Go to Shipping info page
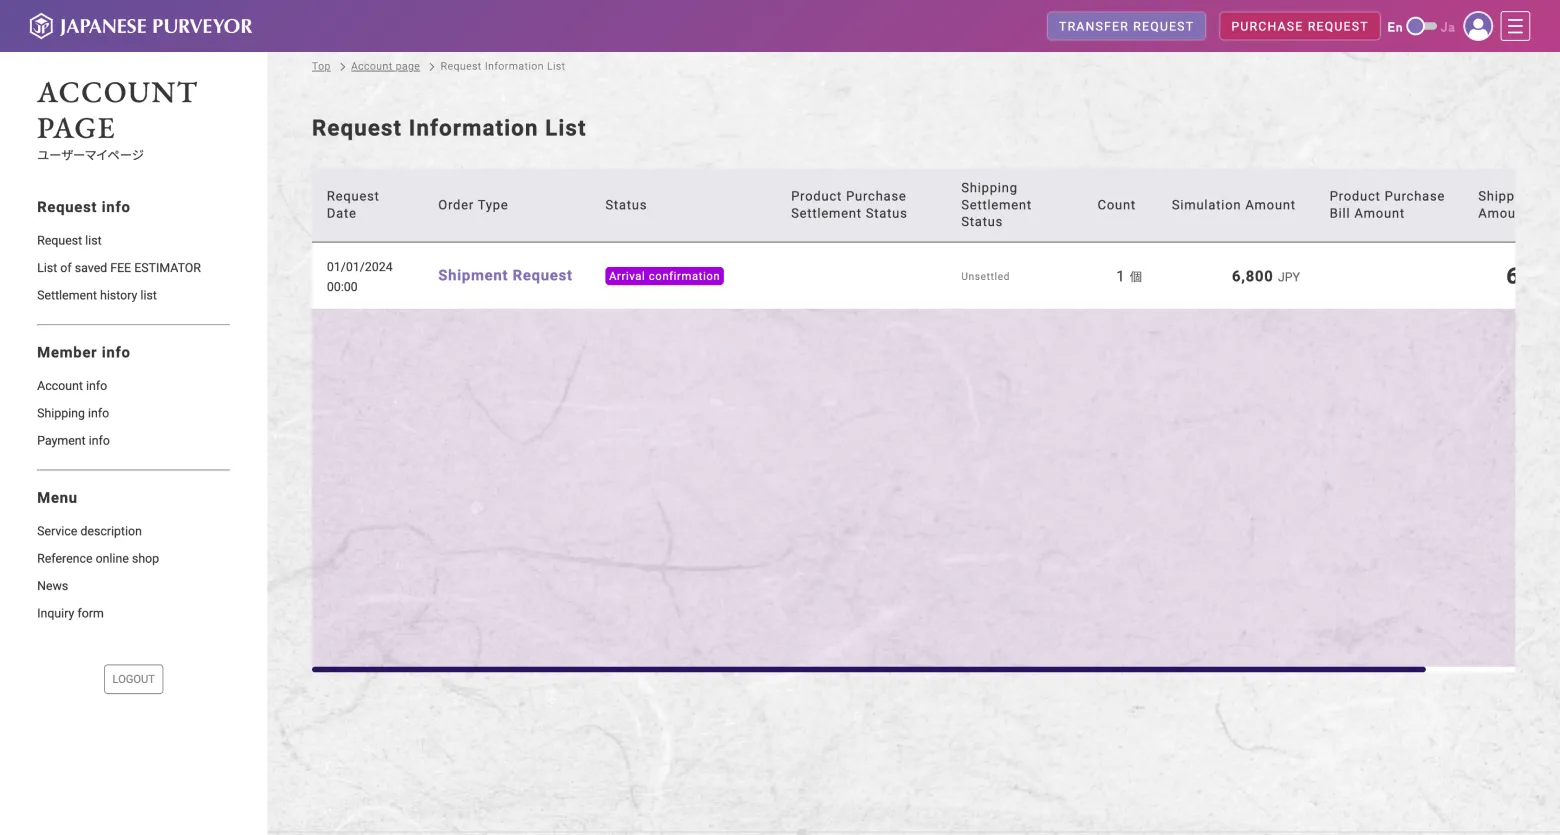 click(73, 414)
